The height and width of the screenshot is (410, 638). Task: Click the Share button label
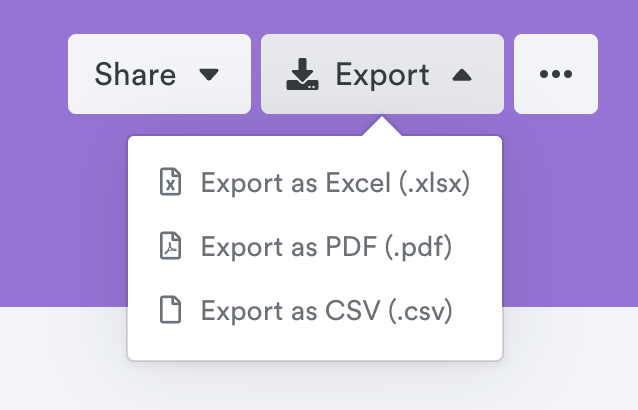coord(135,74)
